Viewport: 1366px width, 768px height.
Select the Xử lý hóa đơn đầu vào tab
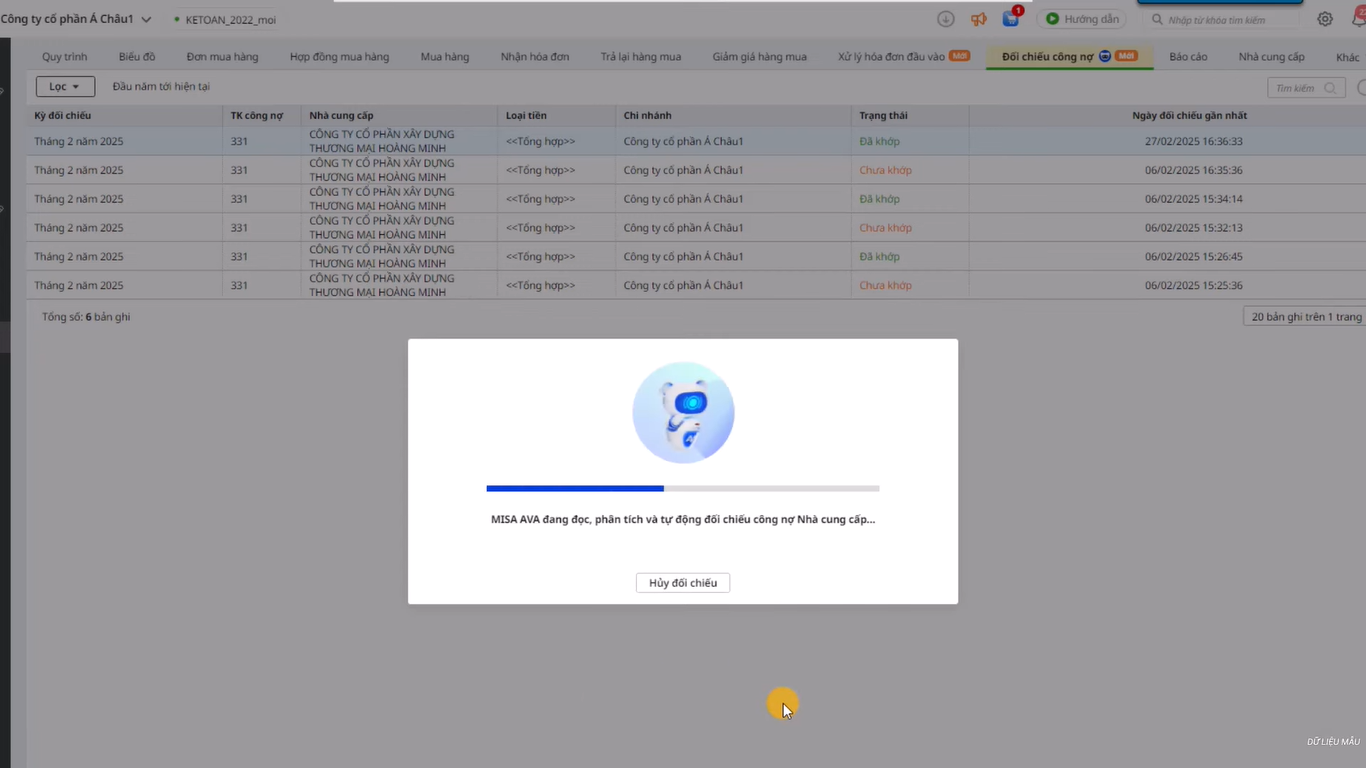click(x=891, y=57)
